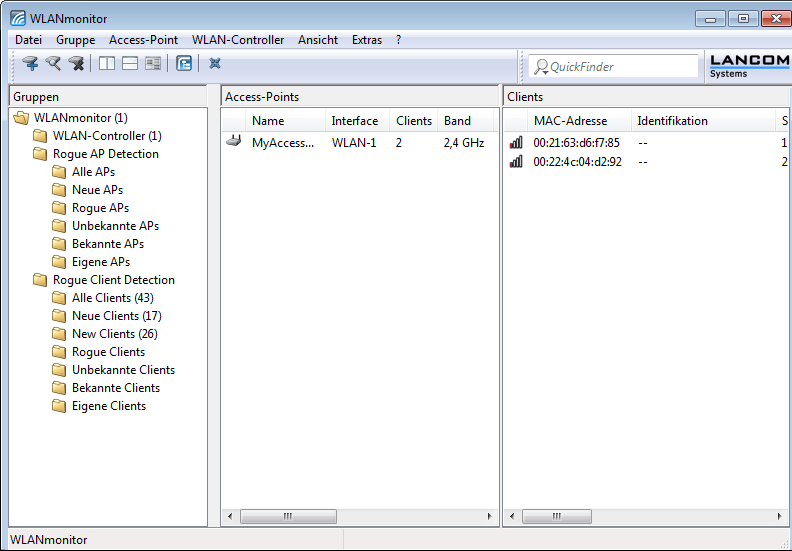Click the search access point toolbar icon
The image size is (792, 551).
pos(53,64)
